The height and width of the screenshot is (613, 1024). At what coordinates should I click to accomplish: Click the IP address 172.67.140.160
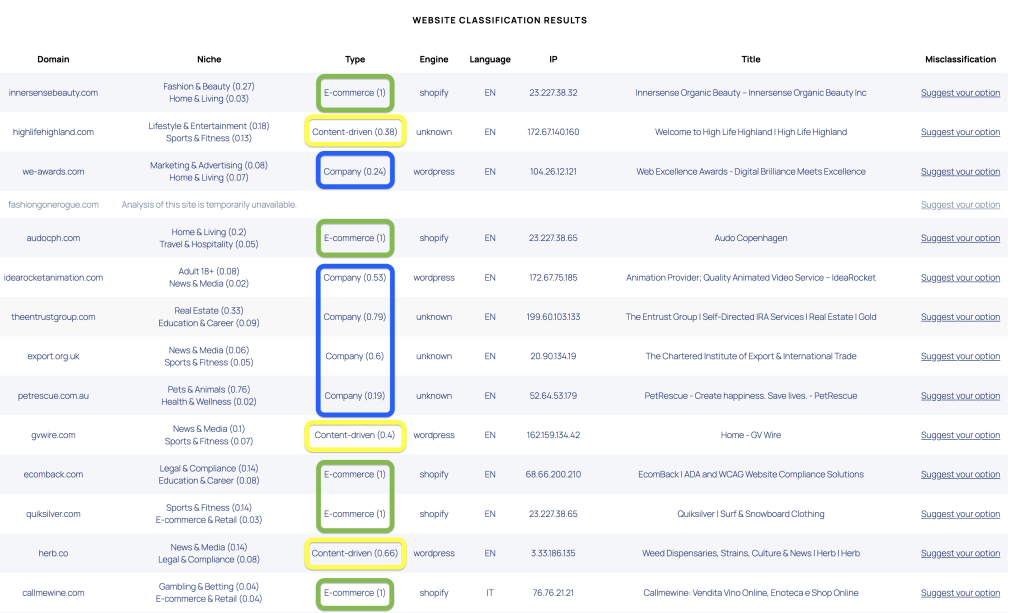[x=553, y=132]
